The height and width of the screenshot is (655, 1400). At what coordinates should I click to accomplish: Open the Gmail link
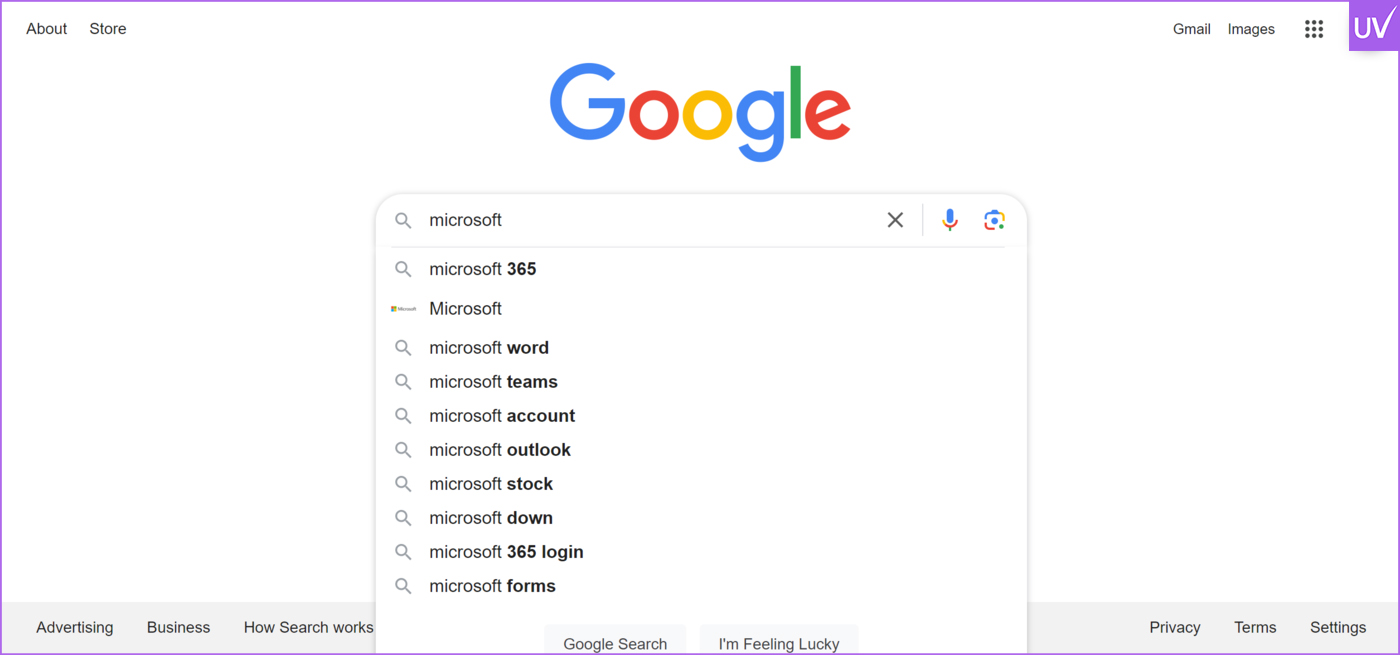(1191, 29)
